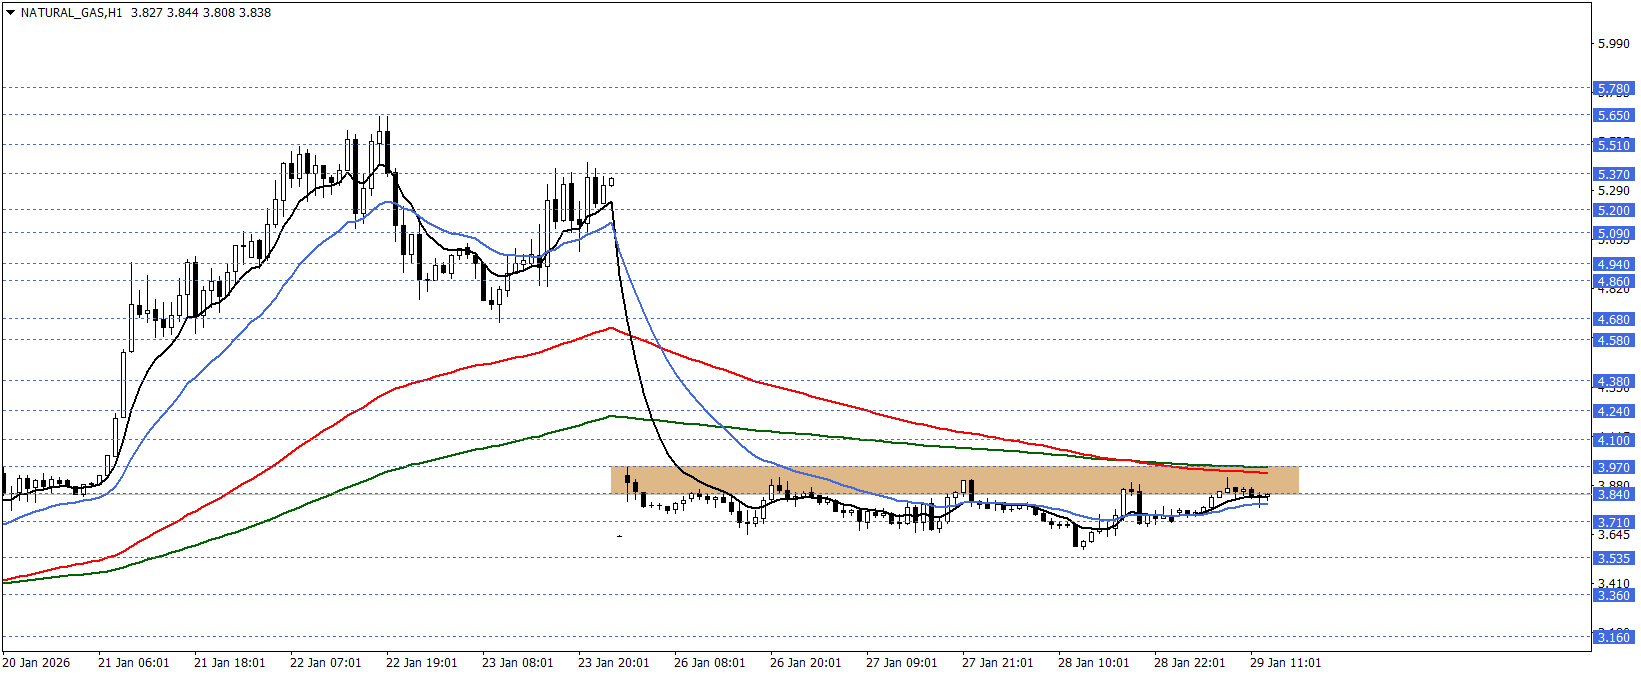Select the 23 Jan 20:01 time label
The height and width of the screenshot is (675, 1641).
point(613,662)
